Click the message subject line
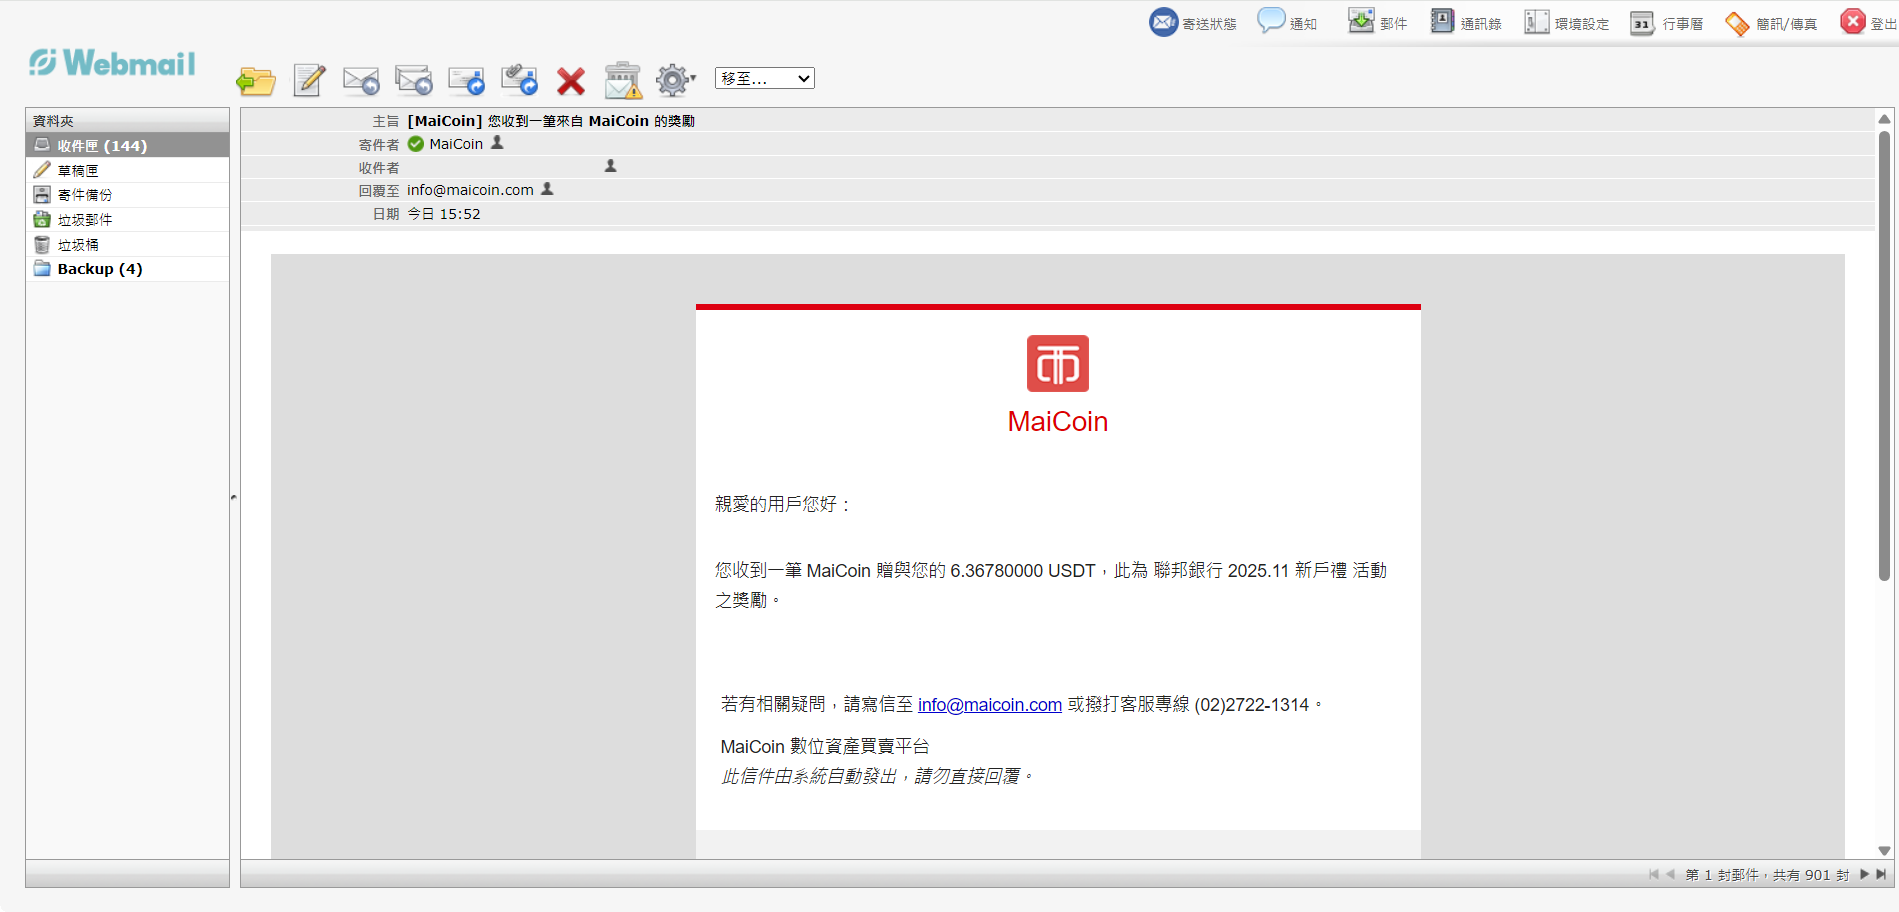Image resolution: width=1899 pixels, height=912 pixels. (x=551, y=121)
